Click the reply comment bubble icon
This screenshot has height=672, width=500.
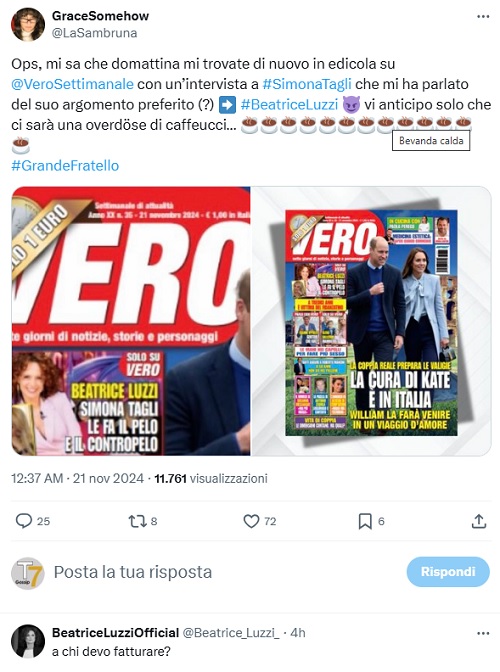(24, 521)
